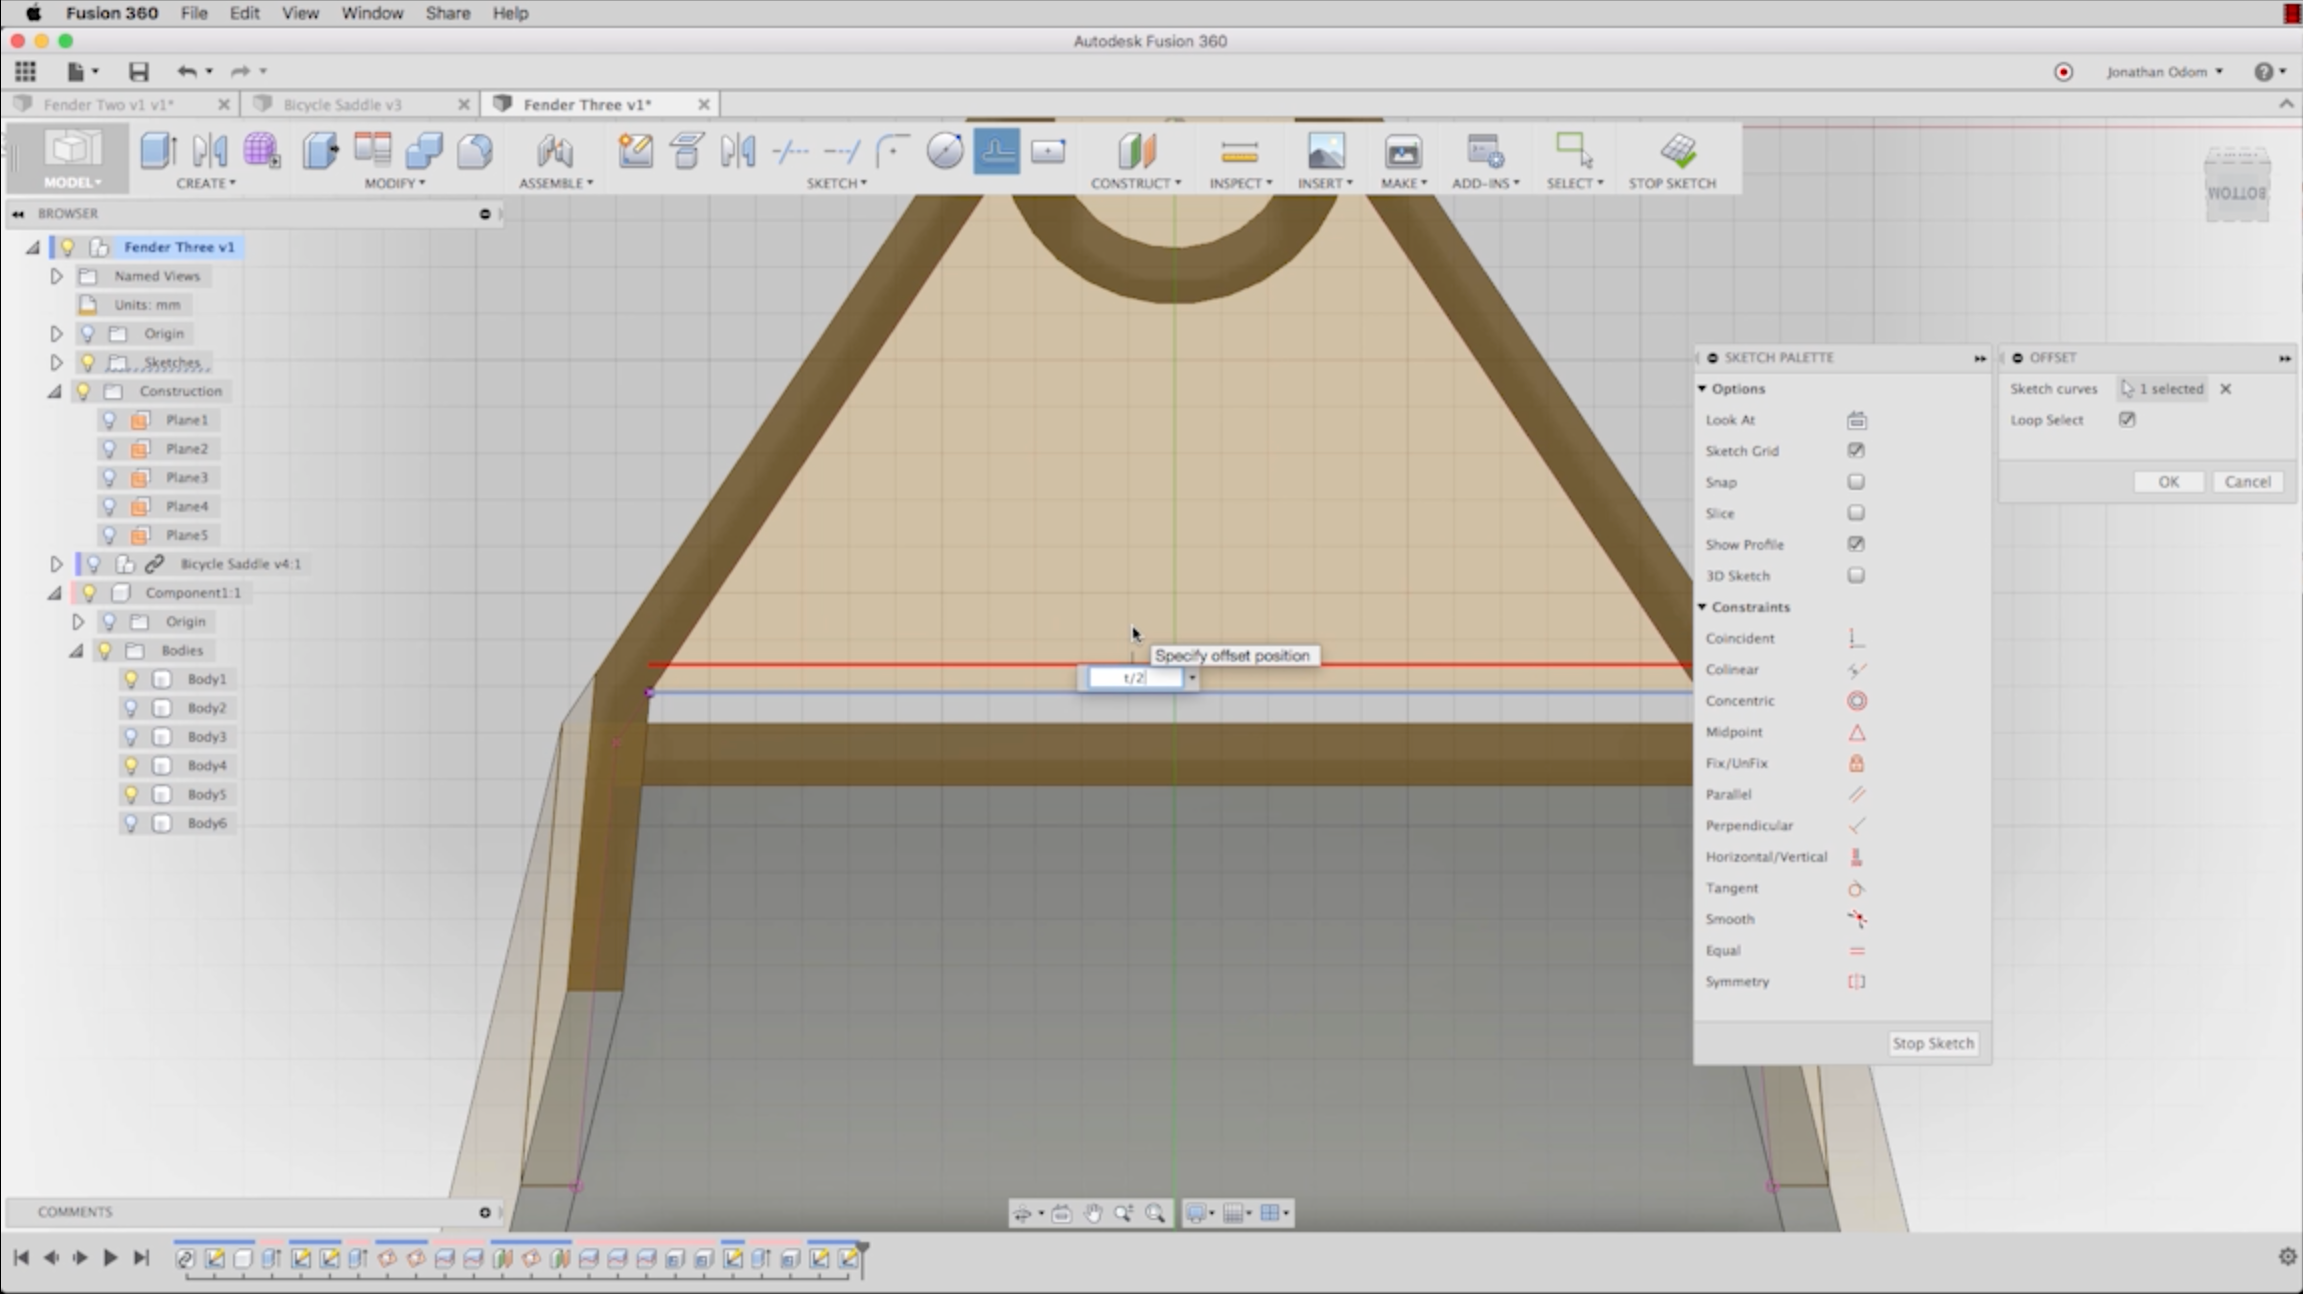Open the File menu
This screenshot has height=1294, width=2303.
click(194, 13)
